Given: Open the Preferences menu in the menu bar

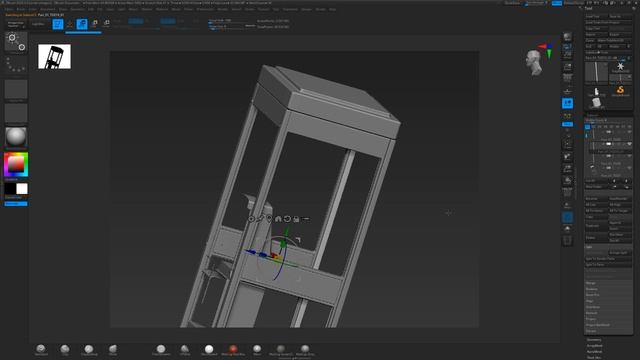Looking at the screenshot, I should (x=205, y=9).
